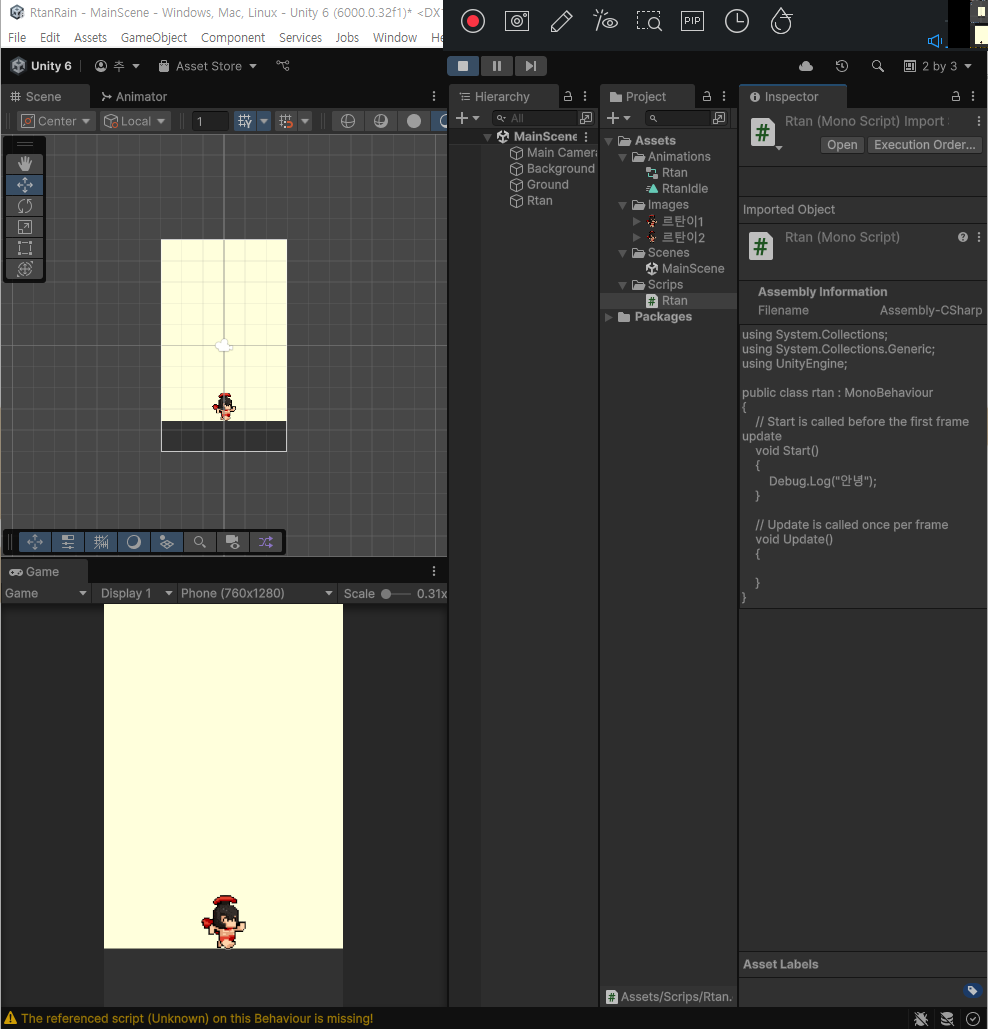The image size is (988, 1029).
Task: Open Unity global search magnifier
Action: [877, 66]
